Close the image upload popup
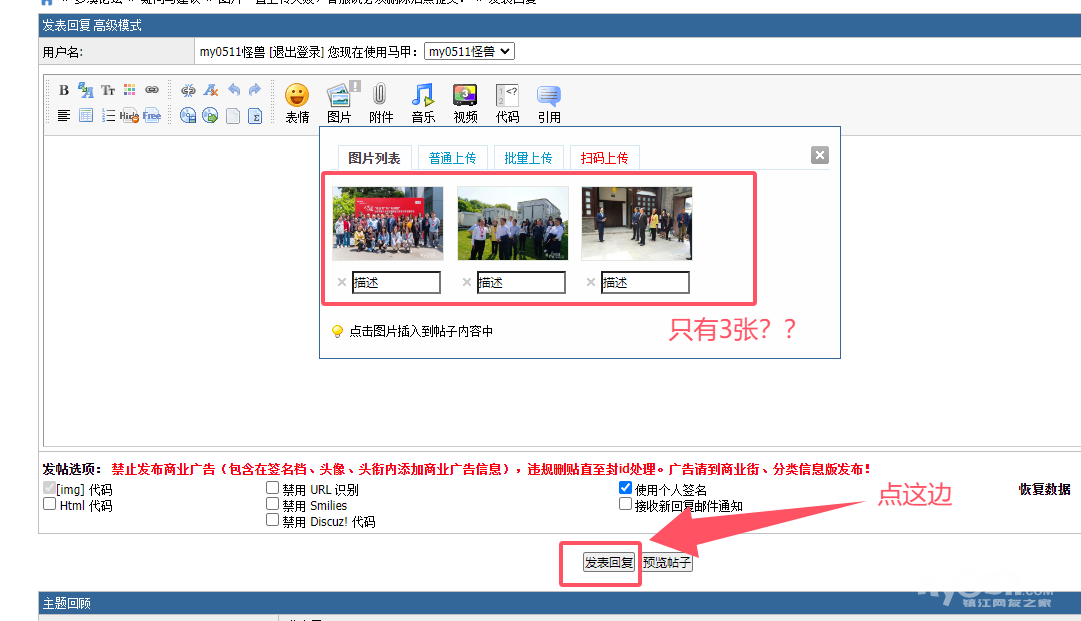 coord(820,155)
